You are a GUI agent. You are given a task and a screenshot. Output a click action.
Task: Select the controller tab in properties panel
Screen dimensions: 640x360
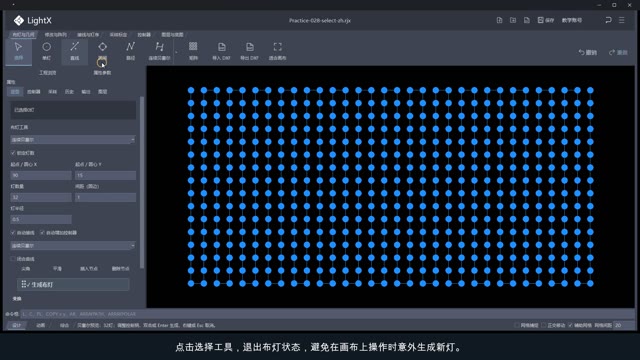pyautogui.click(x=33, y=92)
